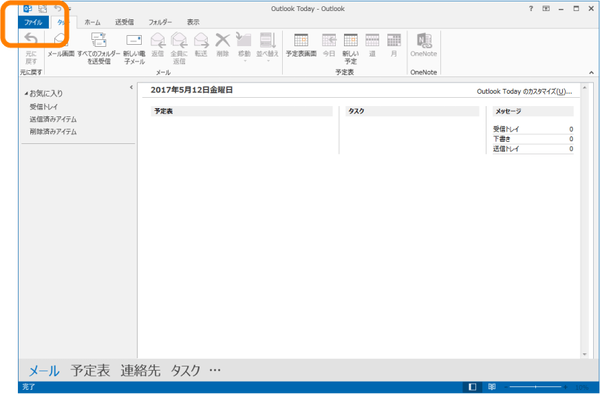Open 送信トレイ under the メッセージ section
This screenshot has height=394, width=600.
506,148
